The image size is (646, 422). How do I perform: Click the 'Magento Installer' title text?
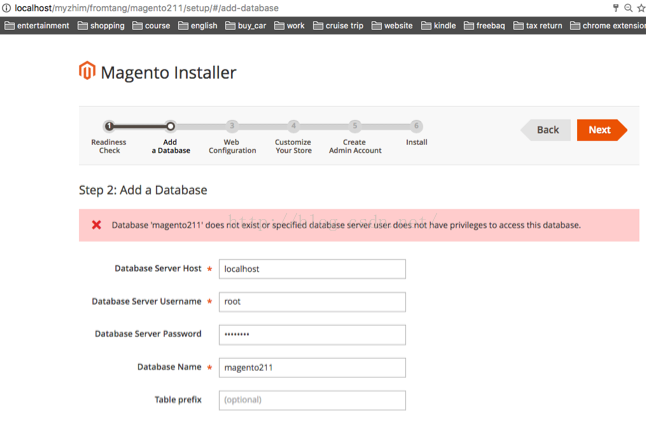click(x=169, y=73)
